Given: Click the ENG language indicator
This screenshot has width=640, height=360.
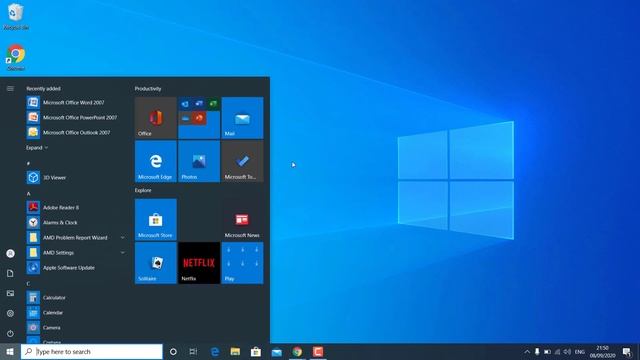Looking at the screenshot, I should pyautogui.click(x=580, y=351).
